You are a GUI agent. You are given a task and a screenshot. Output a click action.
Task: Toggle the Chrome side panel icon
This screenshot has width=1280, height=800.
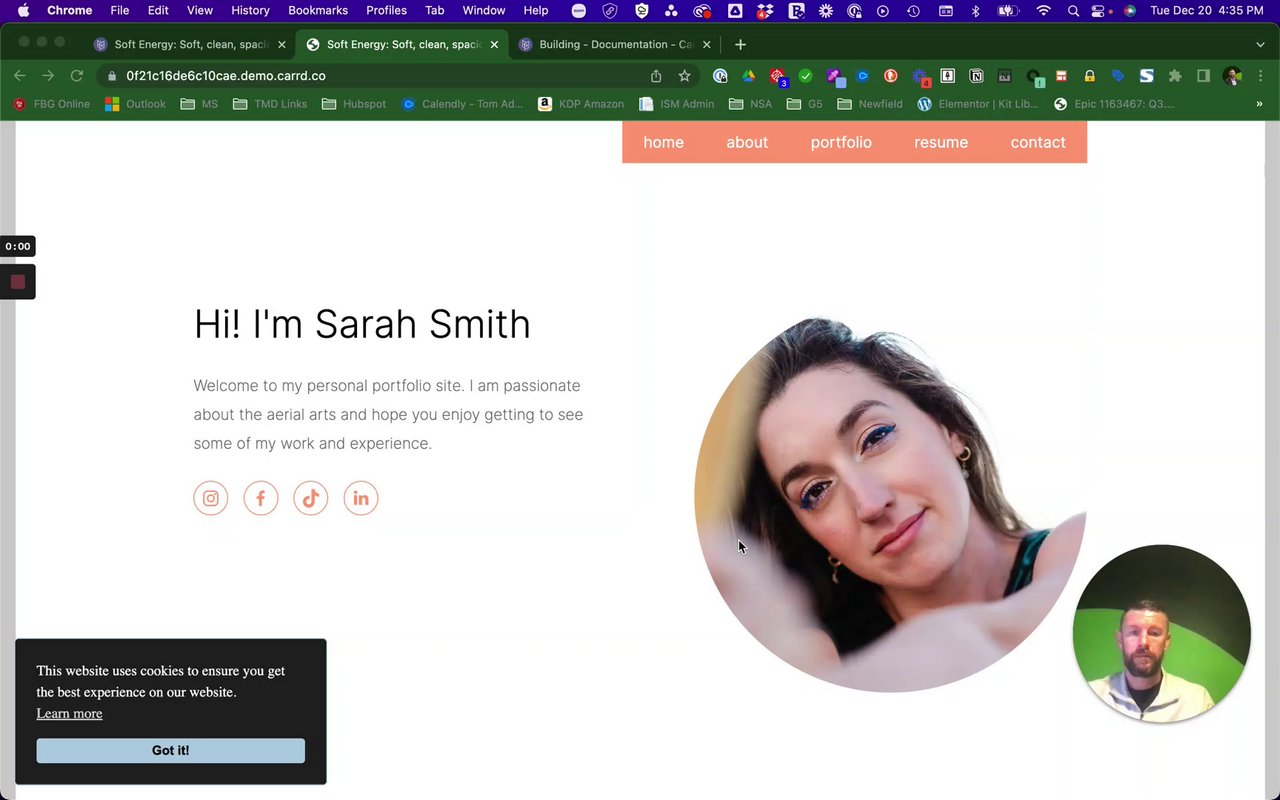[x=1204, y=76]
